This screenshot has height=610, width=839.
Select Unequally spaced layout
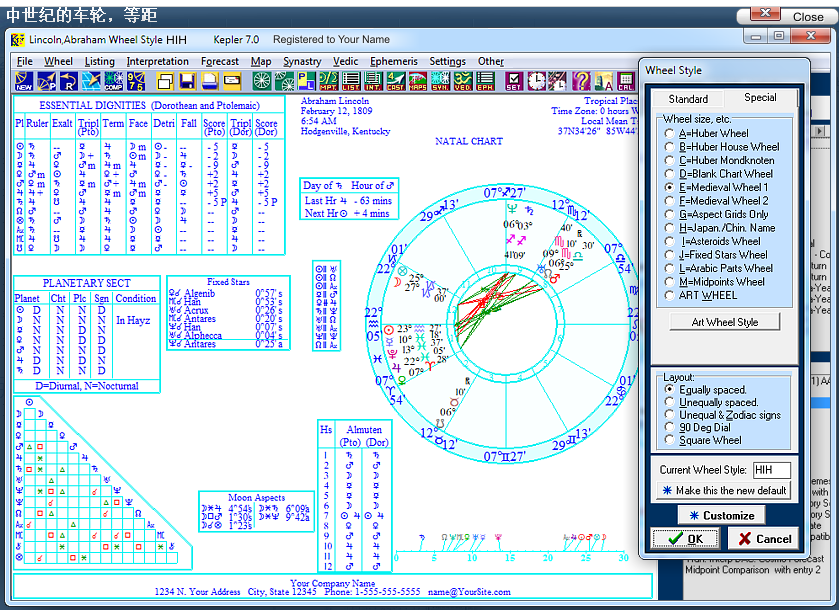tap(670, 403)
